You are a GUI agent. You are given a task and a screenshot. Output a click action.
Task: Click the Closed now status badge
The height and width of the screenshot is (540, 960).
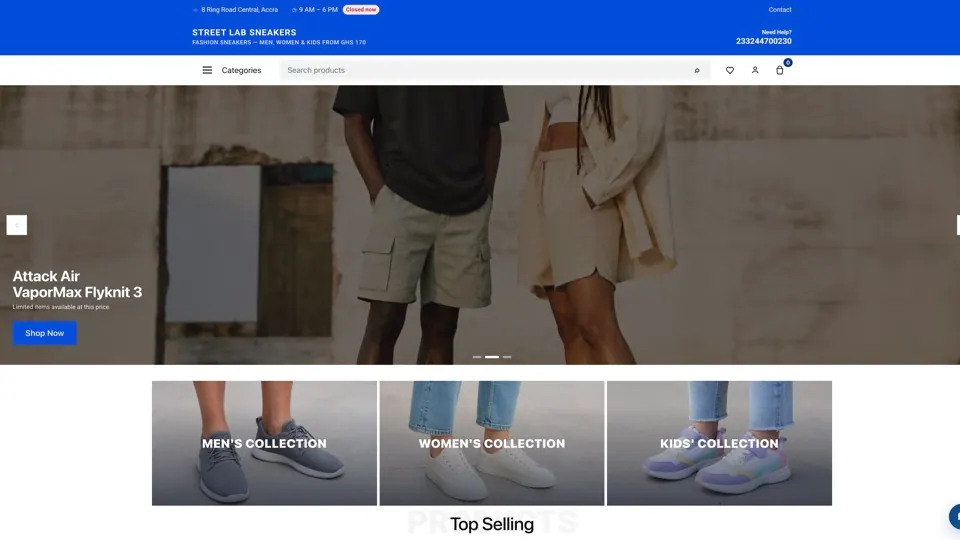(x=361, y=10)
